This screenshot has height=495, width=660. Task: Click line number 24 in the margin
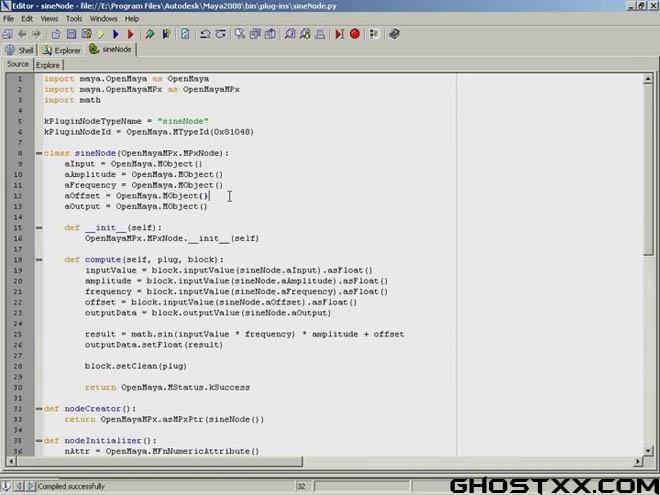(18, 324)
